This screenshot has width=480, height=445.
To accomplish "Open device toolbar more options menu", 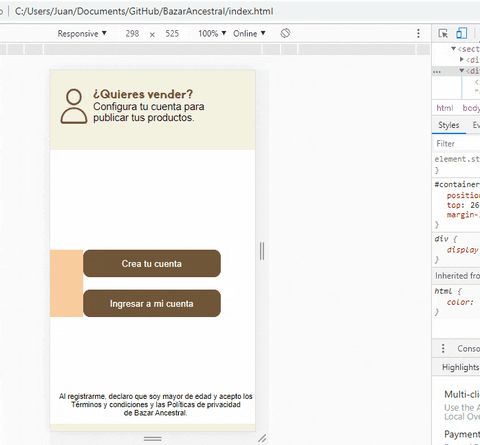I will (418, 33).
